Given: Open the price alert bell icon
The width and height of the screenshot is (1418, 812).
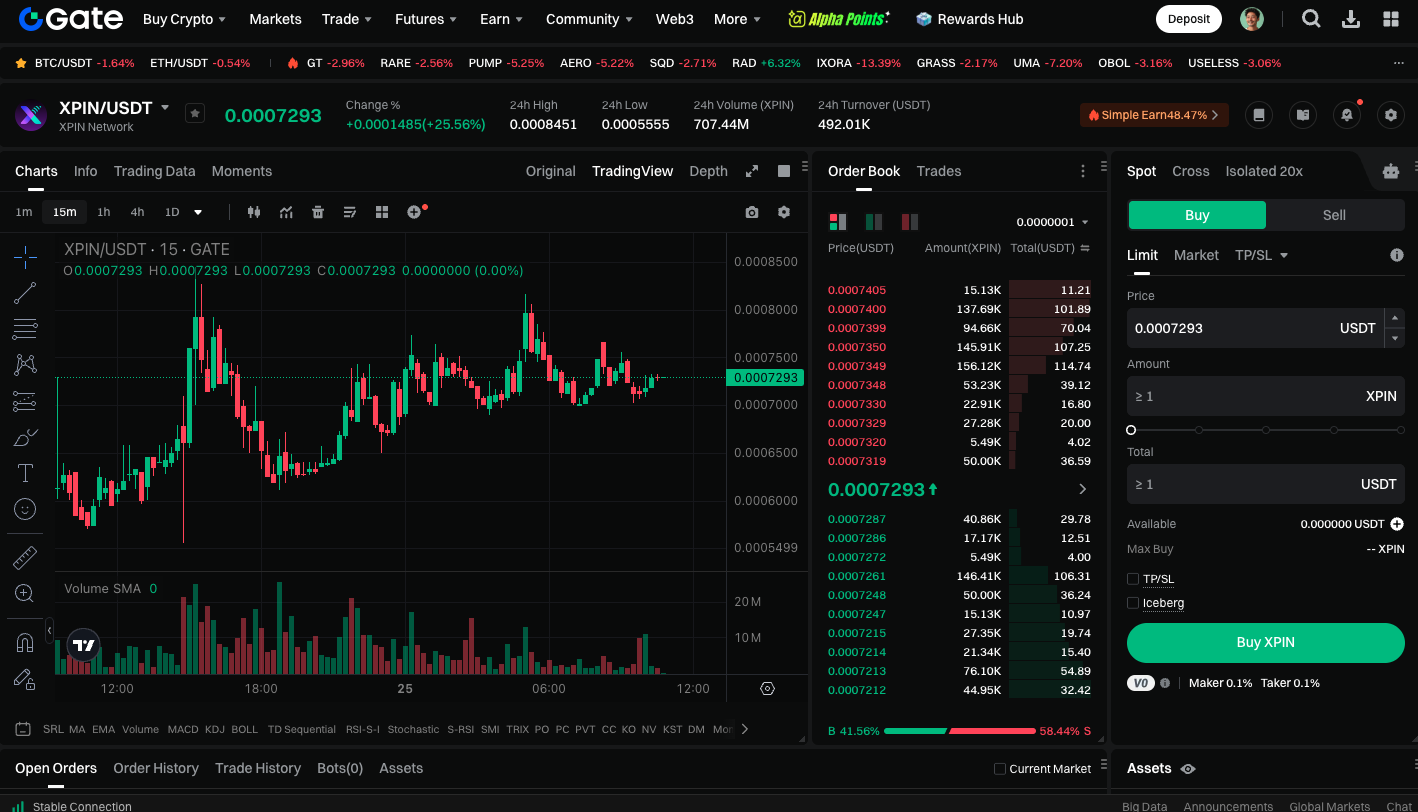Looking at the screenshot, I should [1347, 115].
